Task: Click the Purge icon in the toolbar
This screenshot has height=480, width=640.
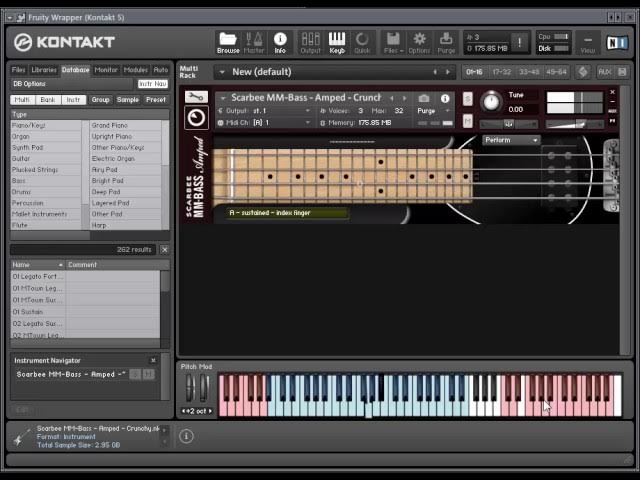Action: click(x=446, y=41)
